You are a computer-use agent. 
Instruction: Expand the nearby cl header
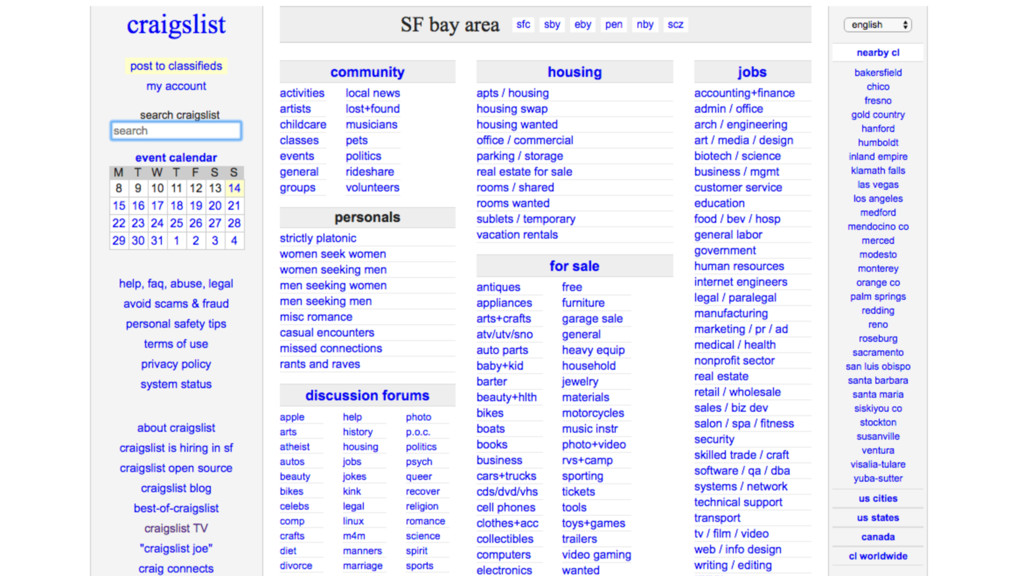click(878, 53)
